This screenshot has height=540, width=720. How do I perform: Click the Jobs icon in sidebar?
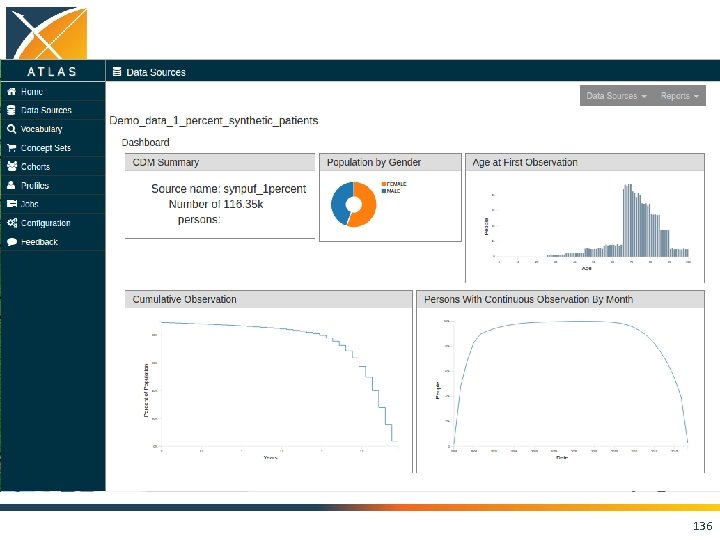coord(12,204)
